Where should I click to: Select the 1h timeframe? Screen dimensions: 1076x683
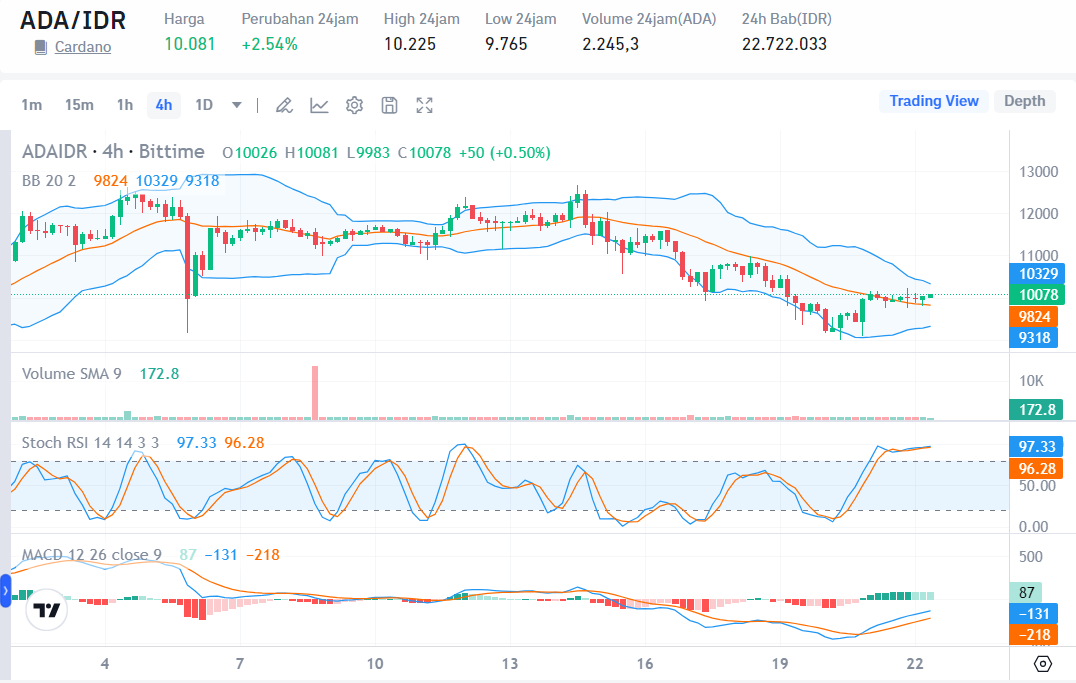point(124,105)
